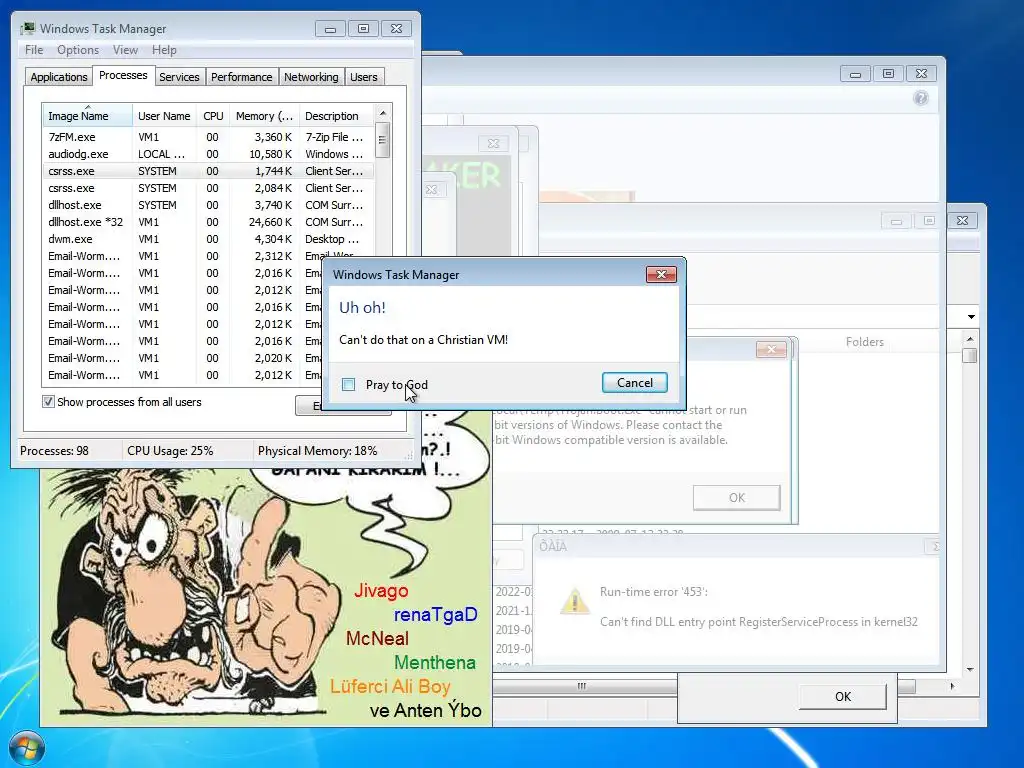Viewport: 1024px width, 768px height.
Task: Click the Processes: 98 status bar entry
Action: coord(54,451)
